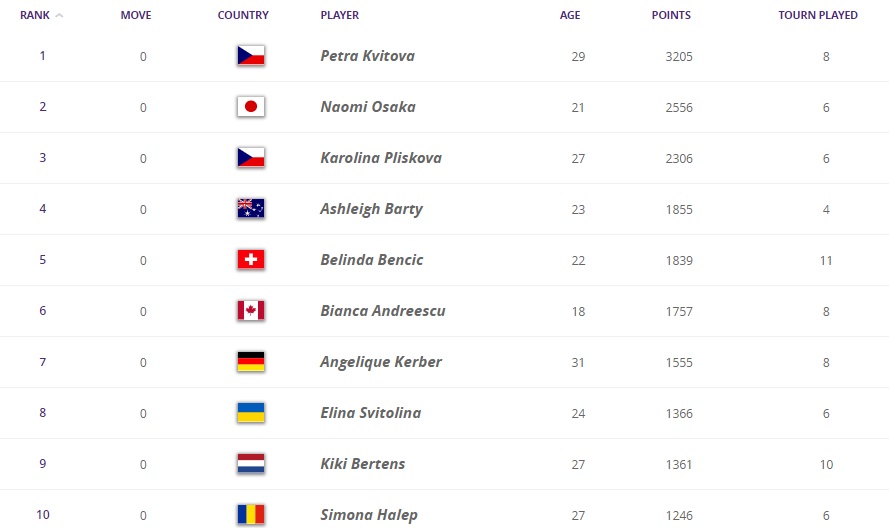Image resolution: width=889 pixels, height=528 pixels.
Task: Open Petra Kvitova's player profile
Action: point(367,56)
